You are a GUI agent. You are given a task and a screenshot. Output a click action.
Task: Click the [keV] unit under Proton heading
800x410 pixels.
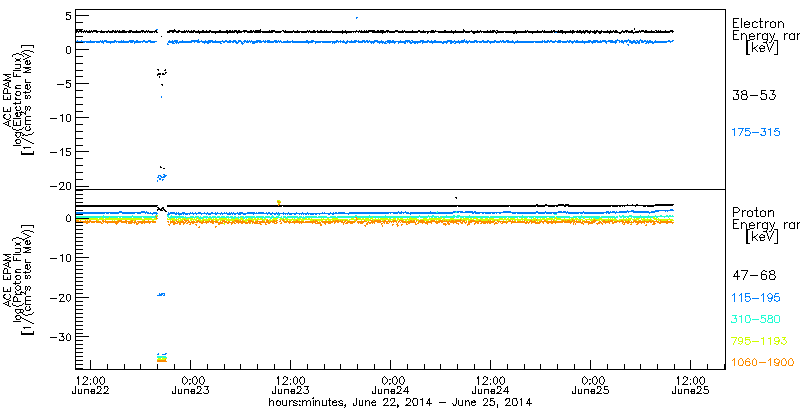[x=762, y=237]
